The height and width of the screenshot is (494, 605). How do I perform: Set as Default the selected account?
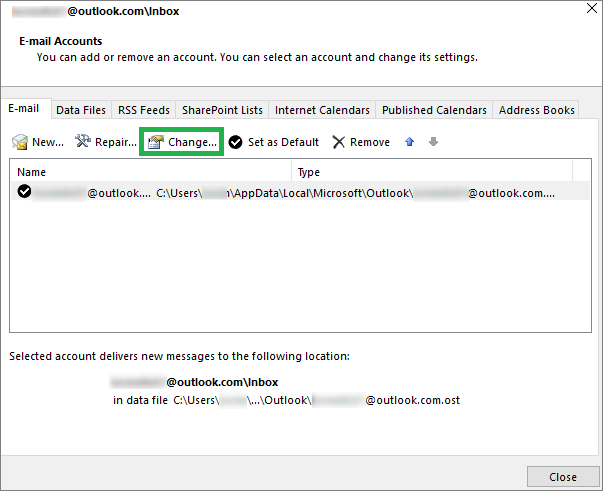tap(274, 142)
